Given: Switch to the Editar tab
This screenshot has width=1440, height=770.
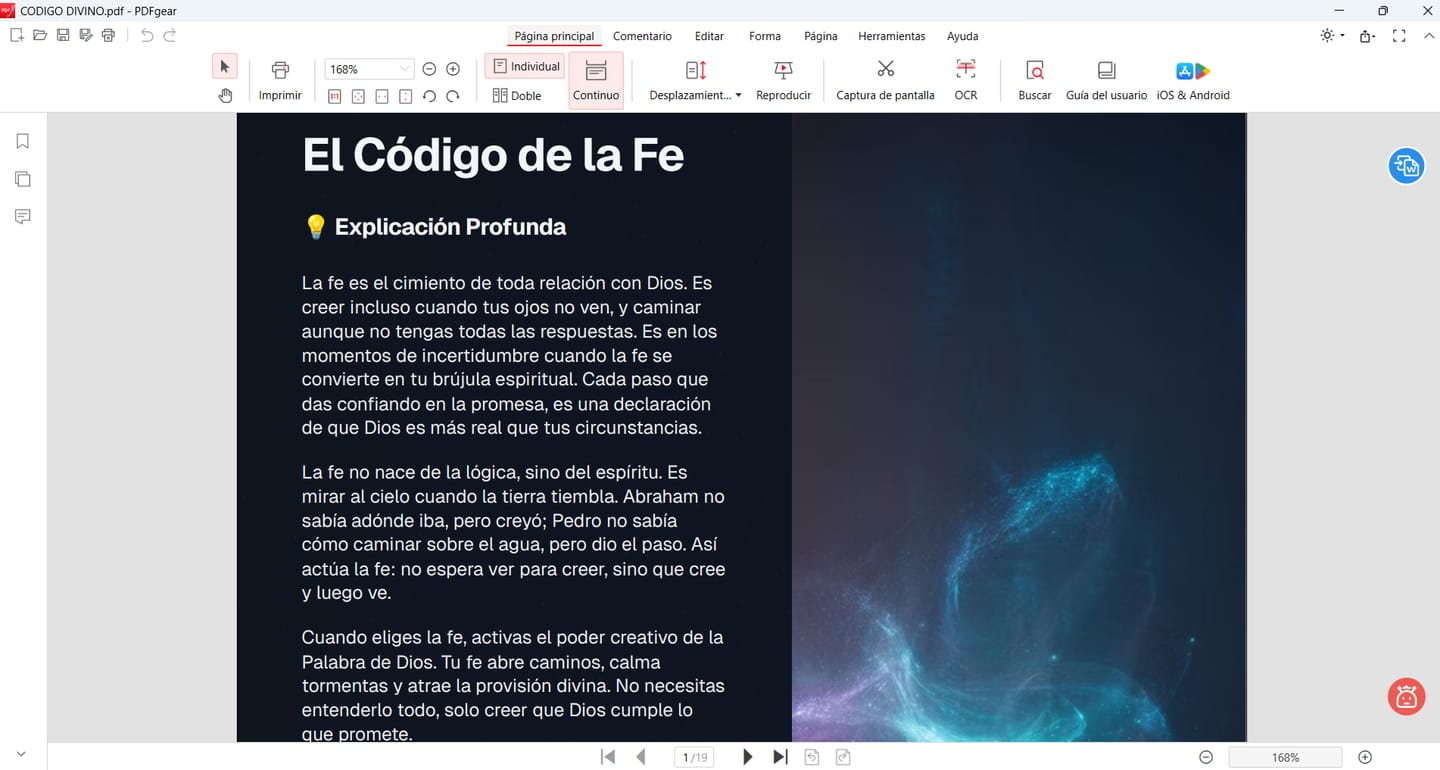Looking at the screenshot, I should tap(709, 36).
